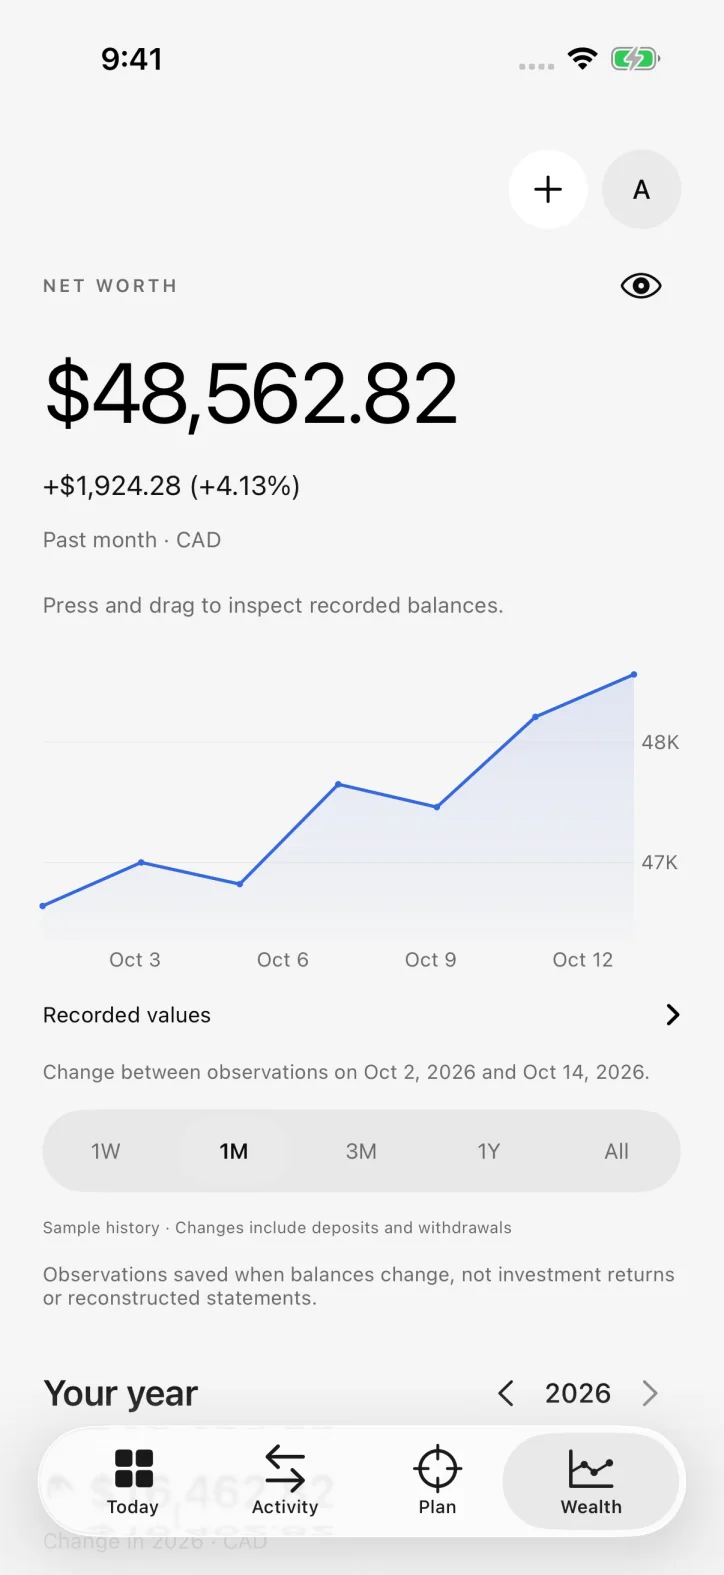Tap the plus add button
This screenshot has width=724, height=1575.
548,189
